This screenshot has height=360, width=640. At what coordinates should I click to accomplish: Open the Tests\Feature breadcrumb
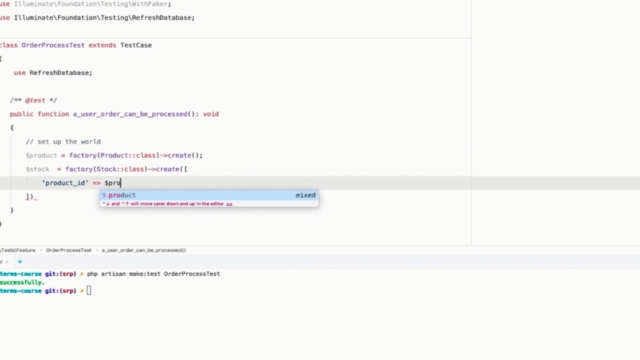pos(18,250)
